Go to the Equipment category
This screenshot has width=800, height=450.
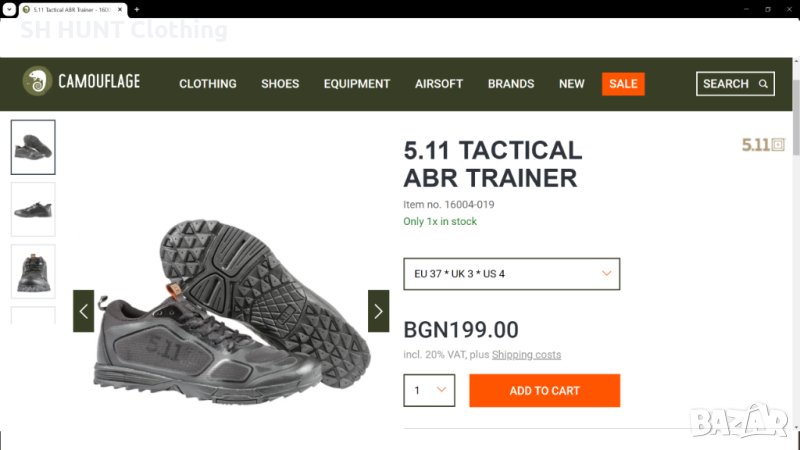point(357,84)
